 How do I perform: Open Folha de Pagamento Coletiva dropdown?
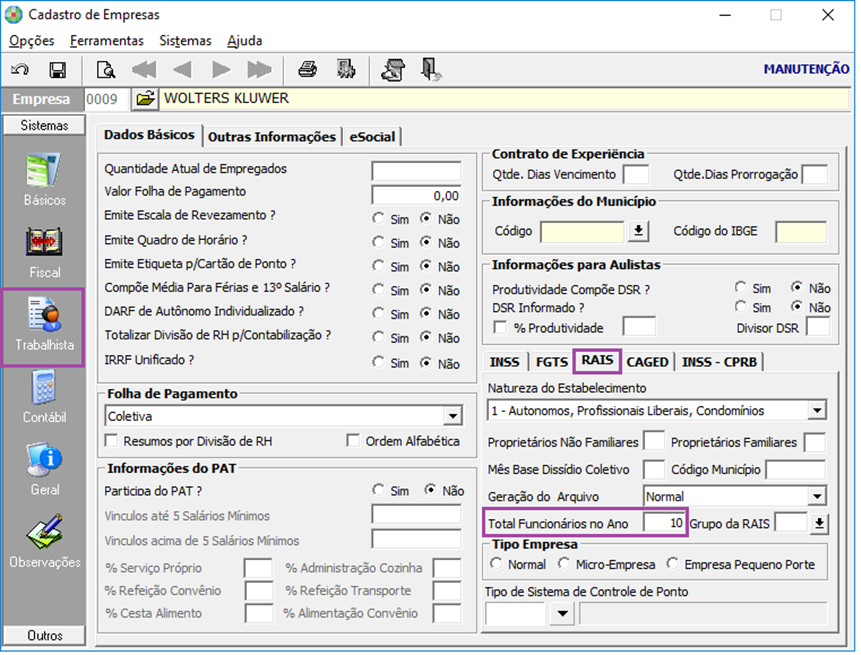tap(452, 416)
